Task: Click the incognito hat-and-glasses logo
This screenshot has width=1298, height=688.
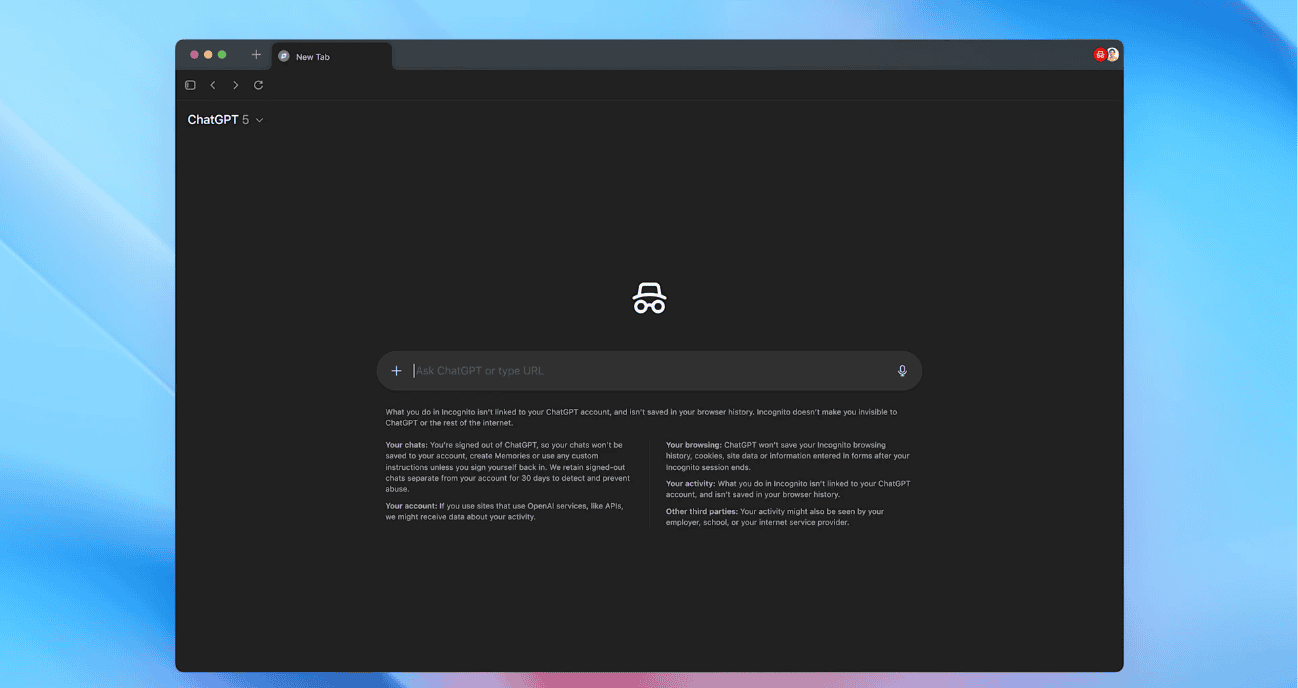Action: 649,298
